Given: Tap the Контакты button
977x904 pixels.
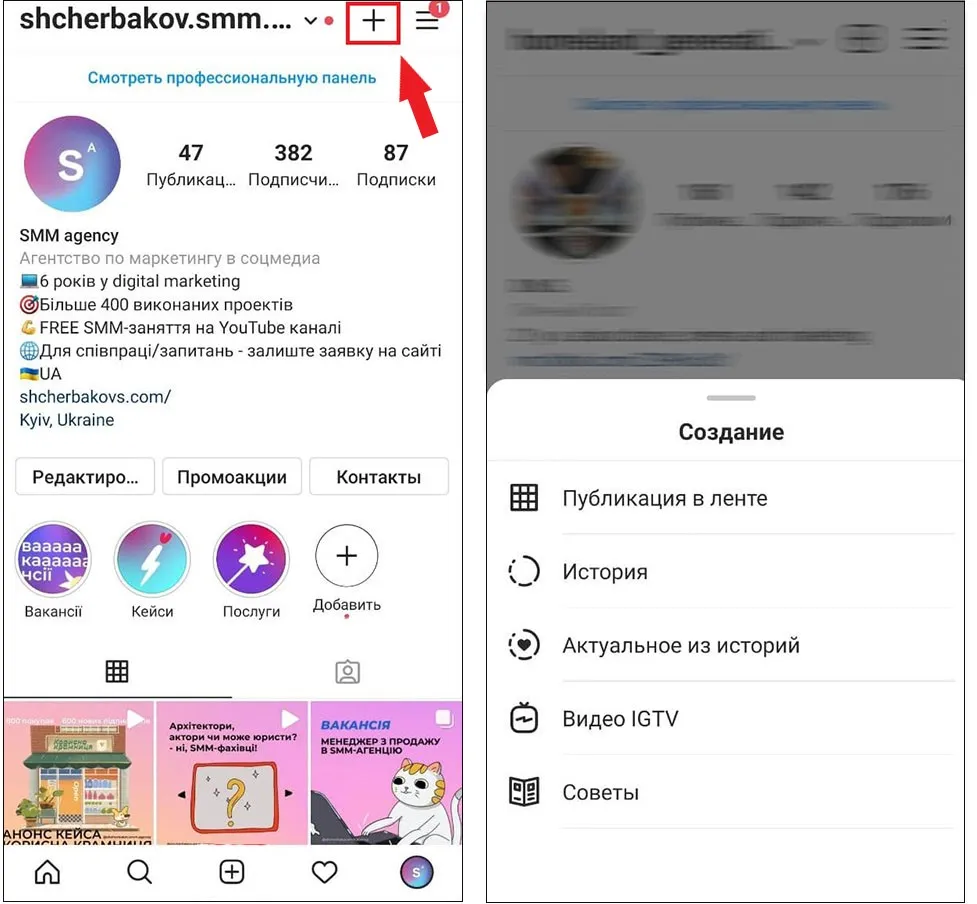Looking at the screenshot, I should (379, 477).
